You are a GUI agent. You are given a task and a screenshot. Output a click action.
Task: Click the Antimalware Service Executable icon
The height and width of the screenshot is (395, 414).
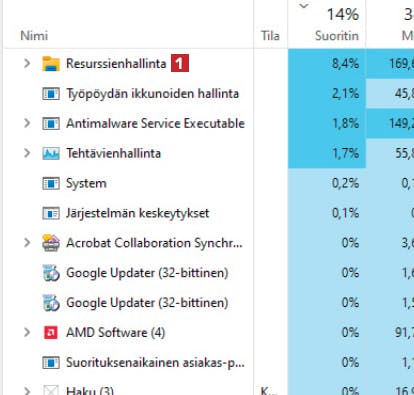(x=51, y=124)
